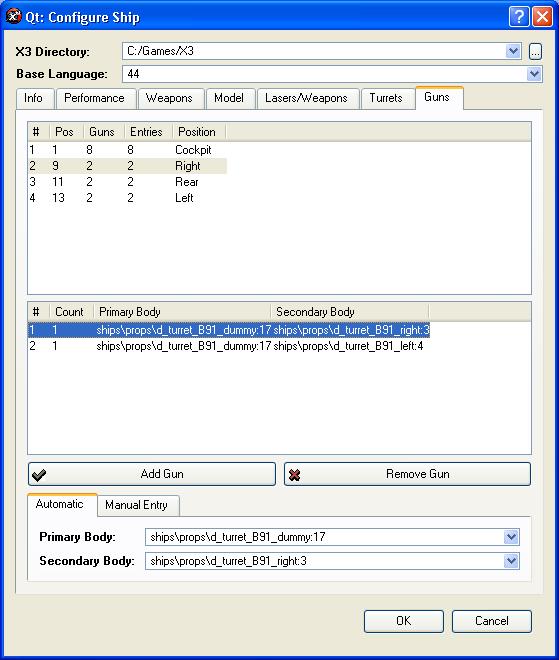559x660 pixels.
Task: Click the question mark help button
Action: click(519, 17)
